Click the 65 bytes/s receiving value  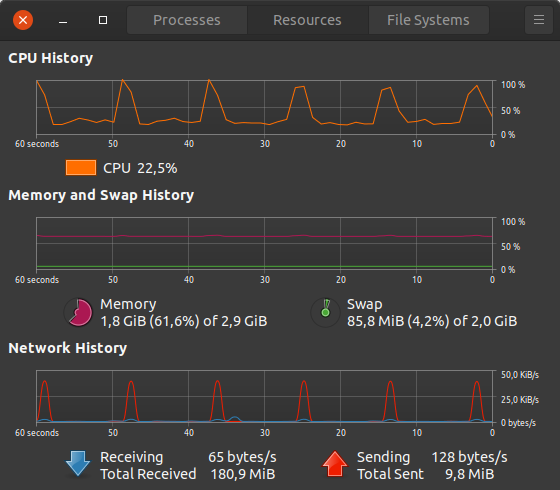click(242, 457)
